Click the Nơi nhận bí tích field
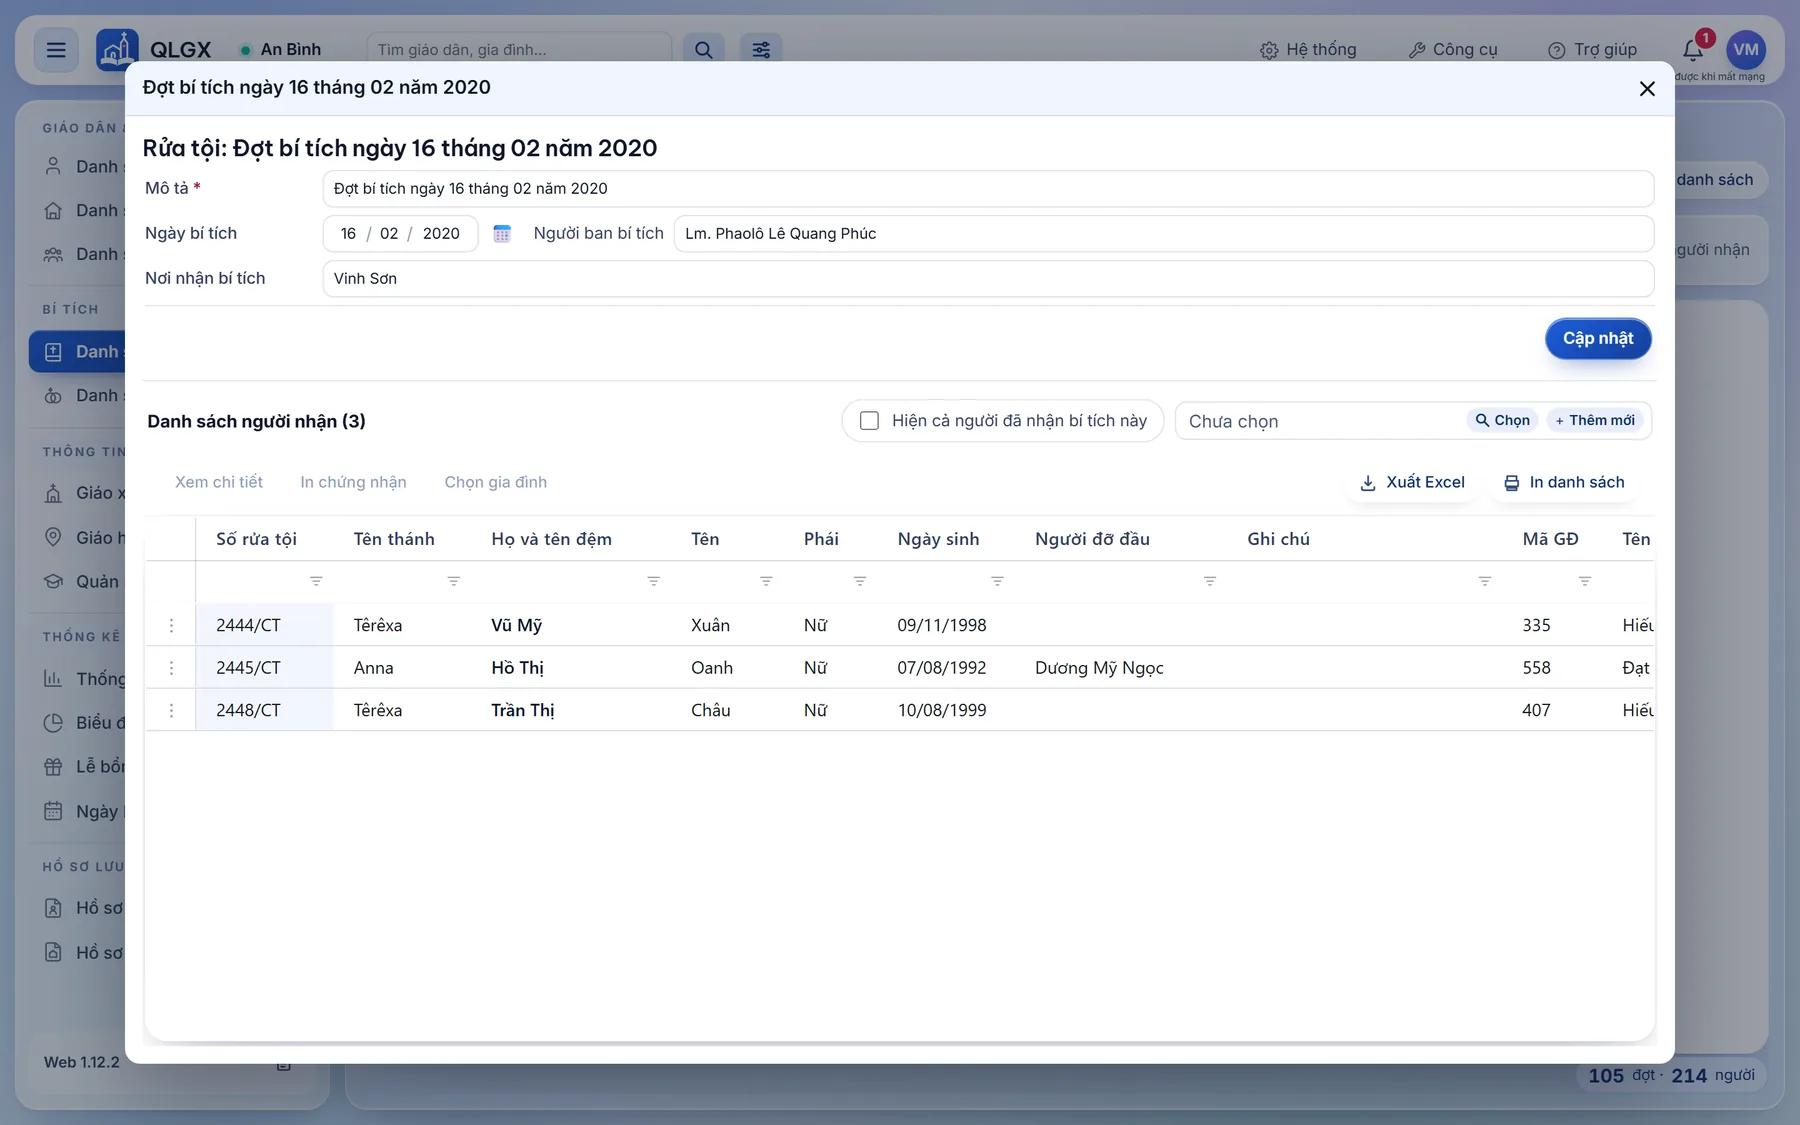This screenshot has width=1800, height=1125. pos(988,278)
